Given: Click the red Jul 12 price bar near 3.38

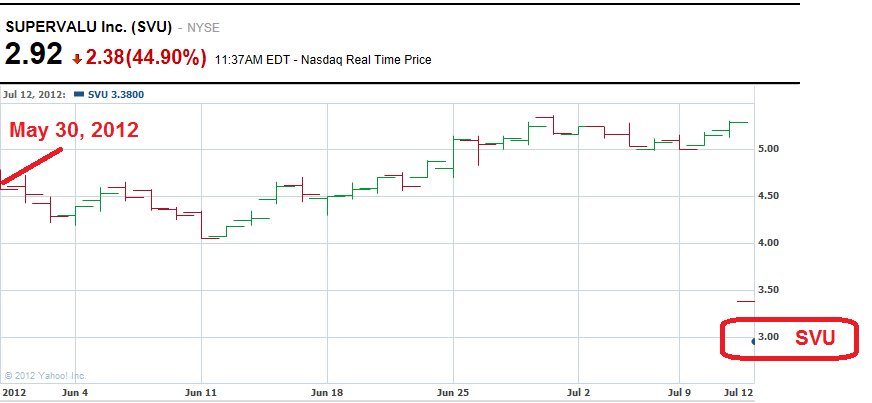Looking at the screenshot, I should point(746,301).
